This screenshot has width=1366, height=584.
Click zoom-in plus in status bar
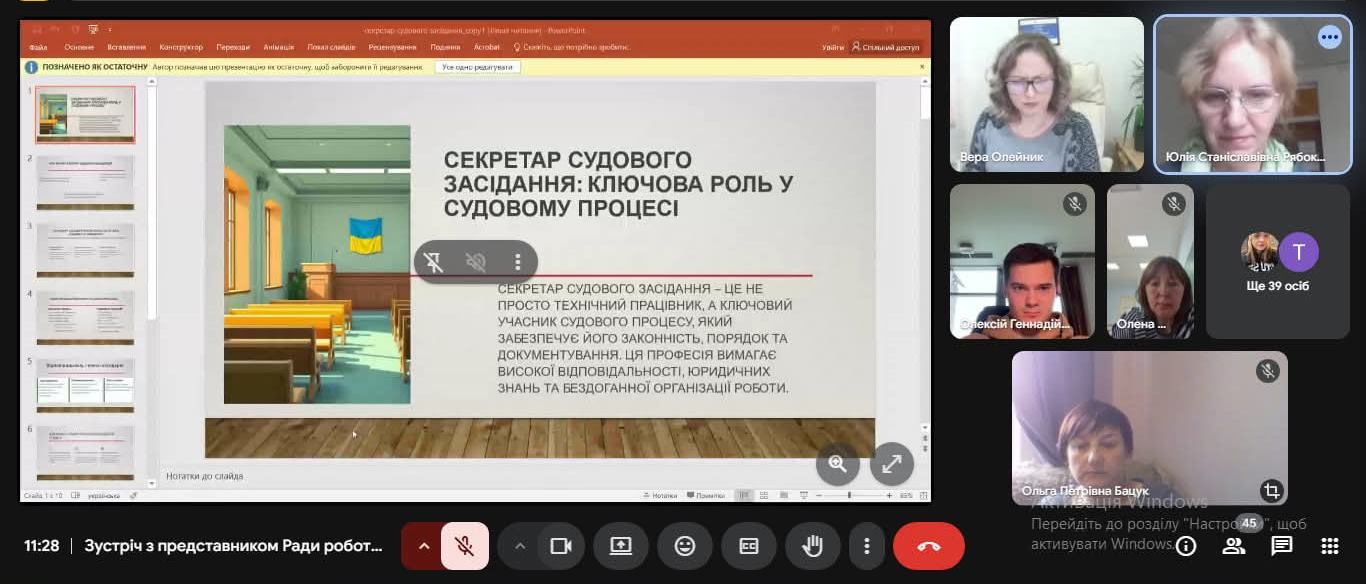coord(889,495)
